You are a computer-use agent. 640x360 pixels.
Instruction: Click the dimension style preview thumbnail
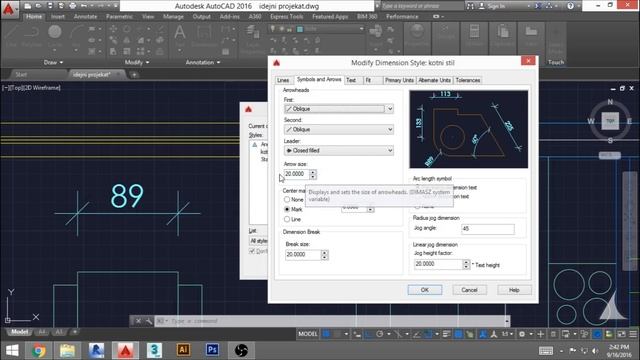coord(469,129)
